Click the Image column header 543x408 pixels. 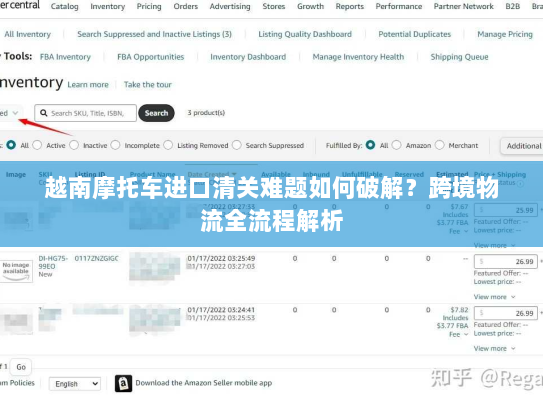click(16, 175)
